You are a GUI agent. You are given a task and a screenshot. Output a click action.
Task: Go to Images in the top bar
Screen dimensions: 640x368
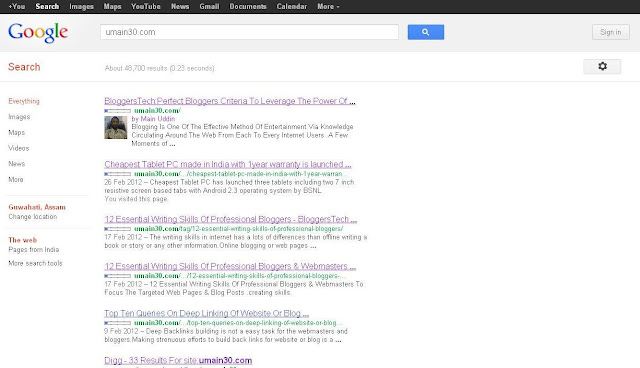pyautogui.click(x=81, y=7)
